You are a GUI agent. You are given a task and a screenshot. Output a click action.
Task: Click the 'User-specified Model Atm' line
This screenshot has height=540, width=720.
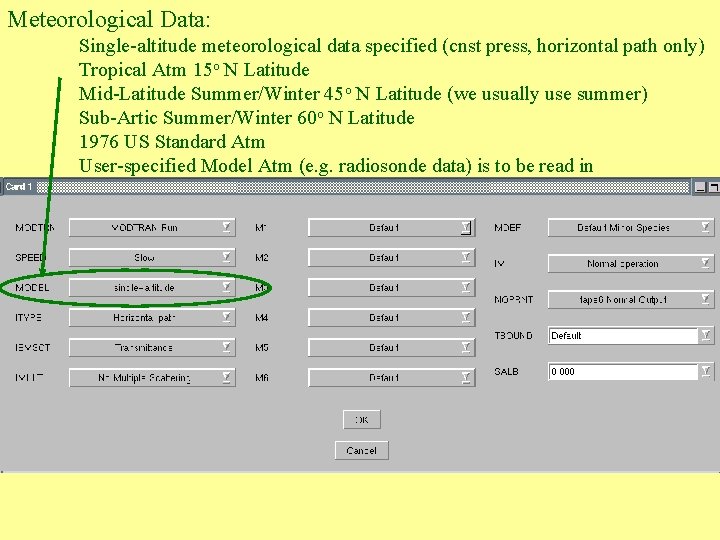tap(336, 166)
